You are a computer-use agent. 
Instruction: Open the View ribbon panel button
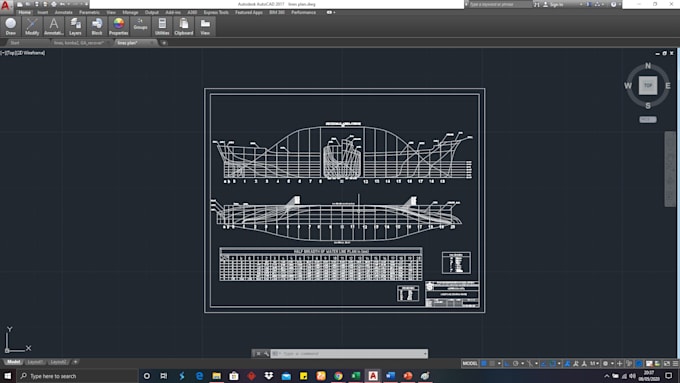coord(205,26)
